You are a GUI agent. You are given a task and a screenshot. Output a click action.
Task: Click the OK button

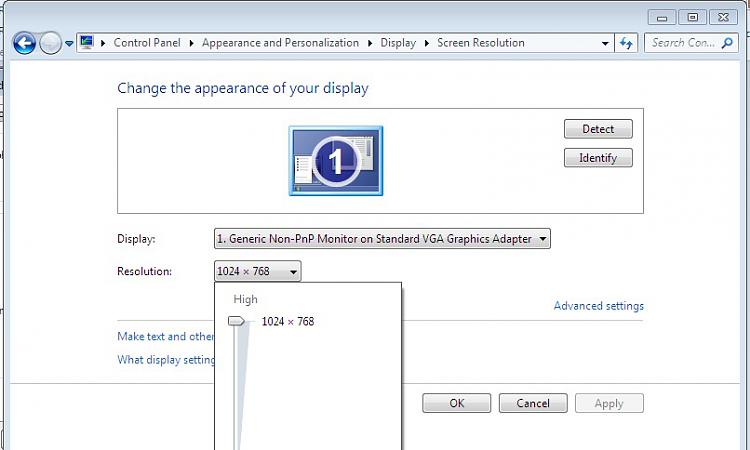point(456,403)
